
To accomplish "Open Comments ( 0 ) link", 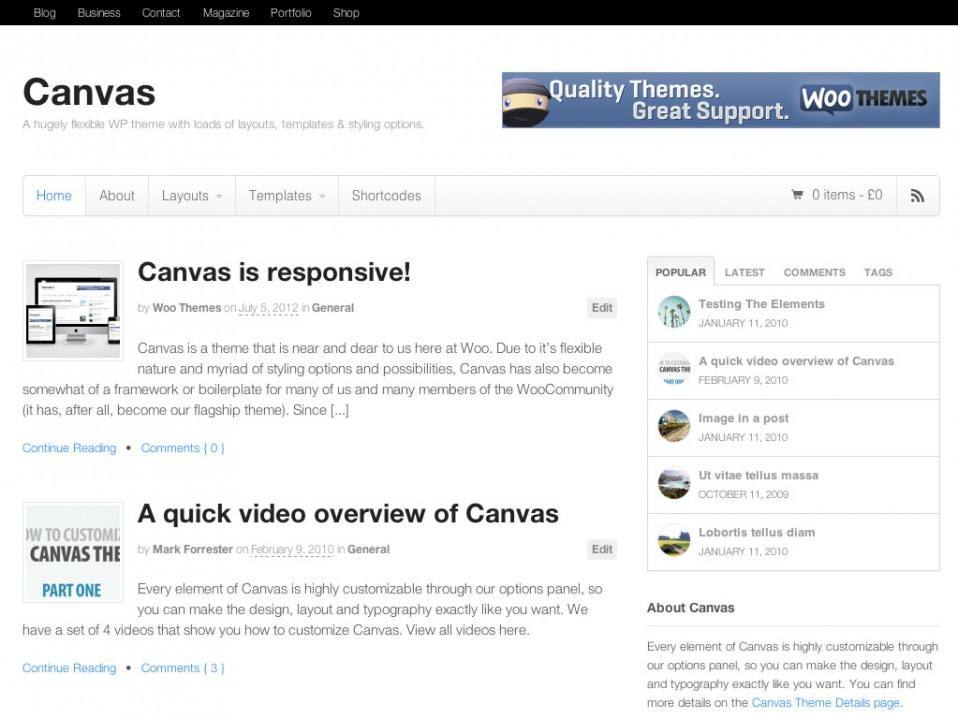I will [183, 448].
